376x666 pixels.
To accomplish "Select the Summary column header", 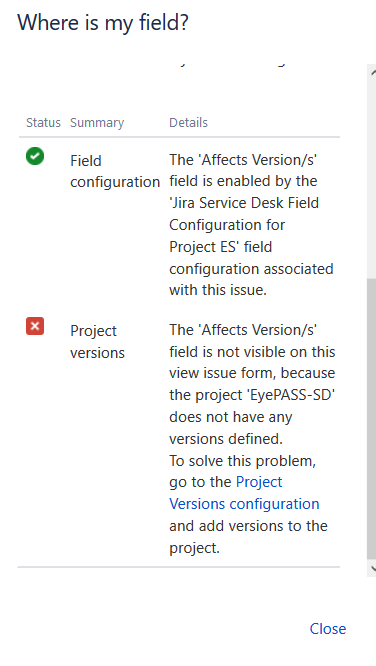I will (97, 123).
